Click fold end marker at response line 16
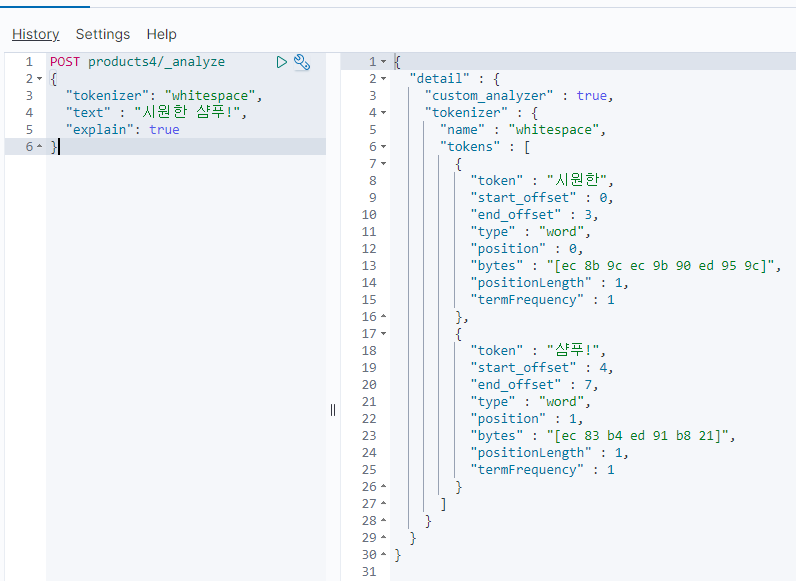 tap(383, 317)
